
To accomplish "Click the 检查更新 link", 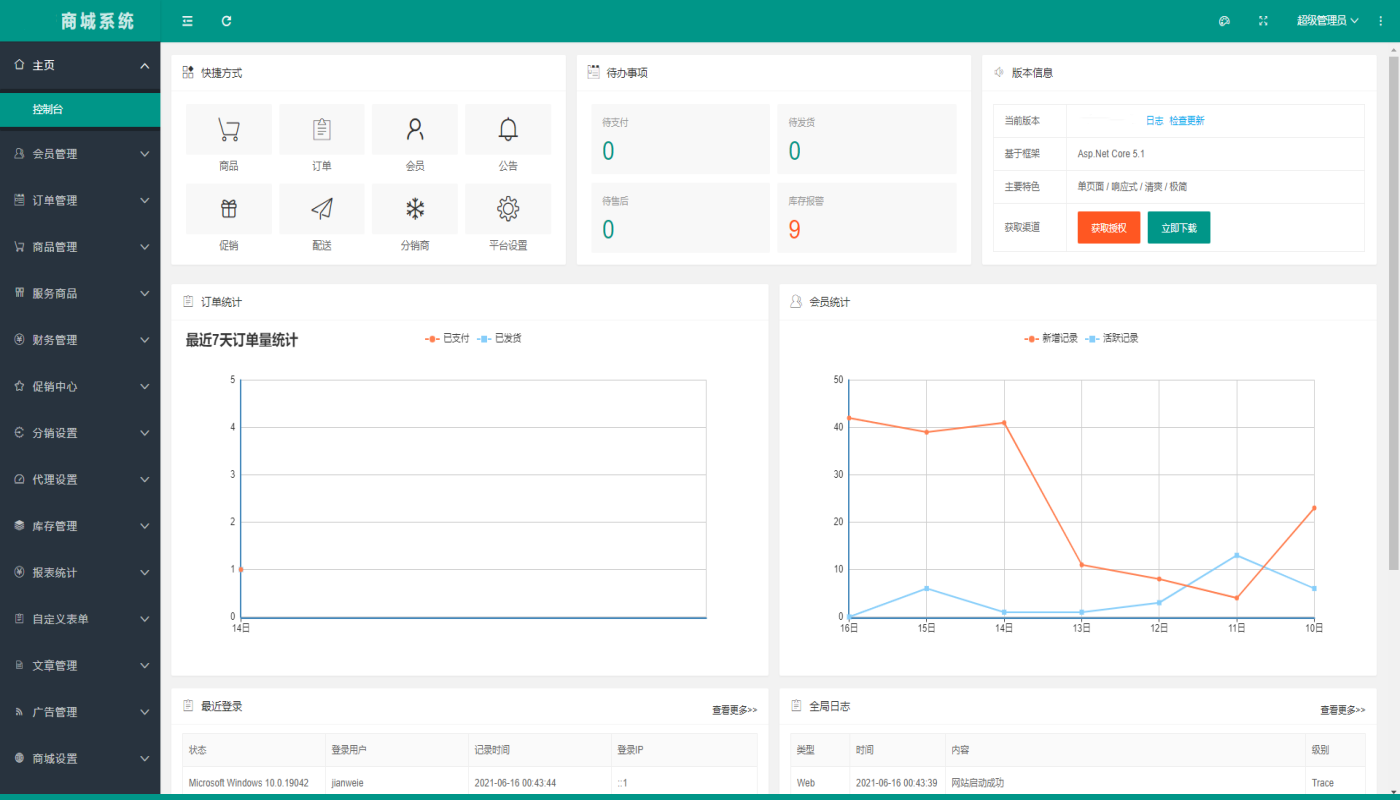I will pos(1187,121).
